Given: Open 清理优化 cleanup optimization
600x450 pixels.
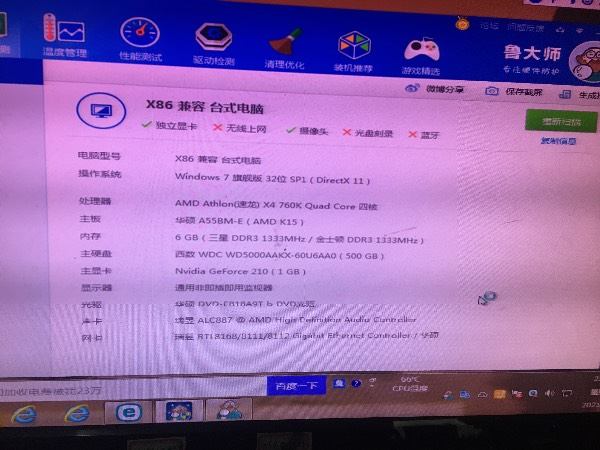Looking at the screenshot, I should tap(284, 49).
